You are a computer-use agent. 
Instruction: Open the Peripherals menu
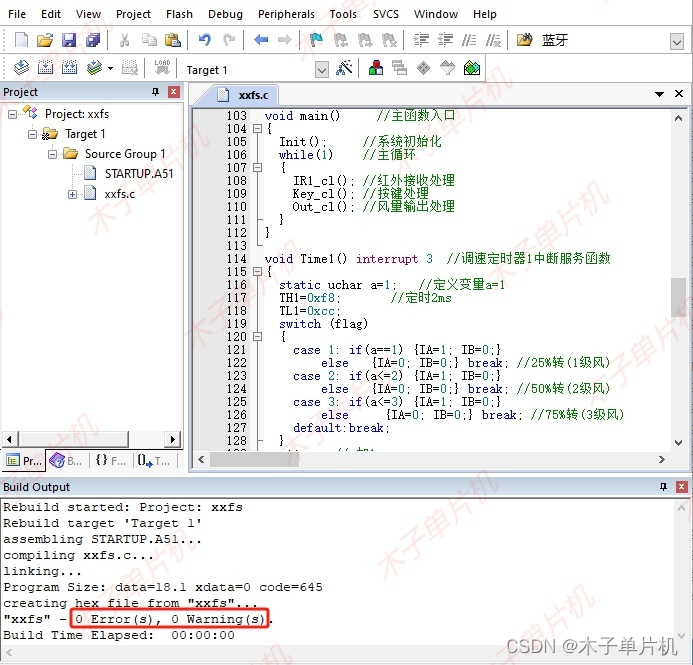coord(286,14)
